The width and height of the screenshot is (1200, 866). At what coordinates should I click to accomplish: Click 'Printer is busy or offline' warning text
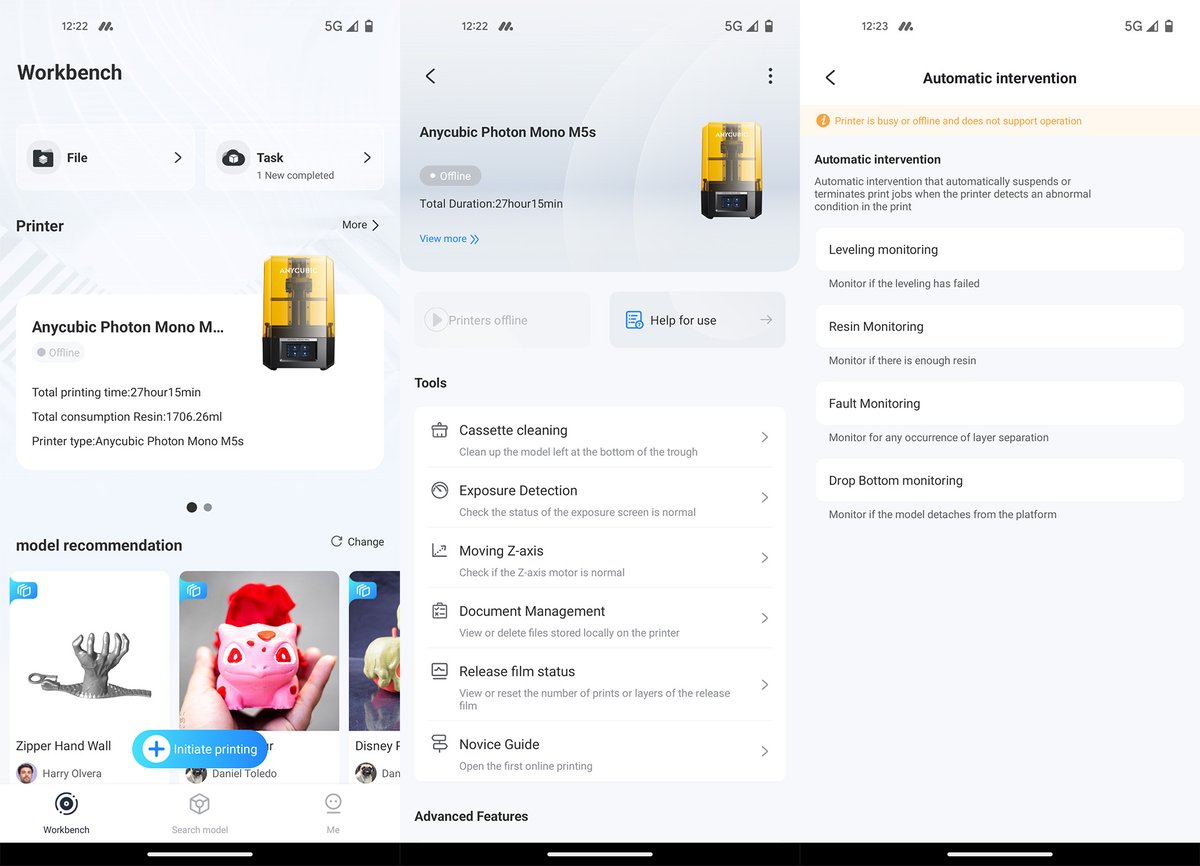tap(958, 121)
